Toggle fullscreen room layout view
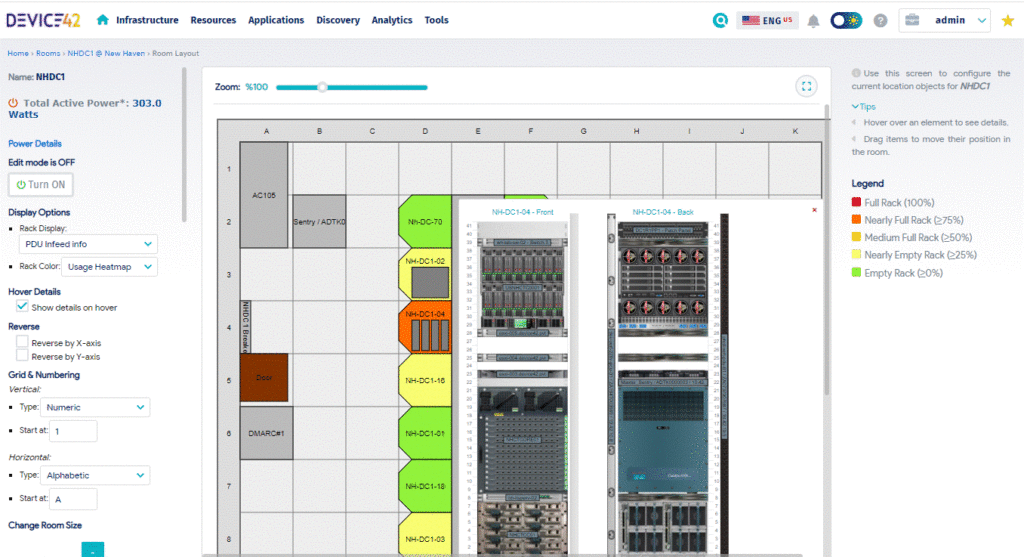1024x557 pixels. pos(807,86)
